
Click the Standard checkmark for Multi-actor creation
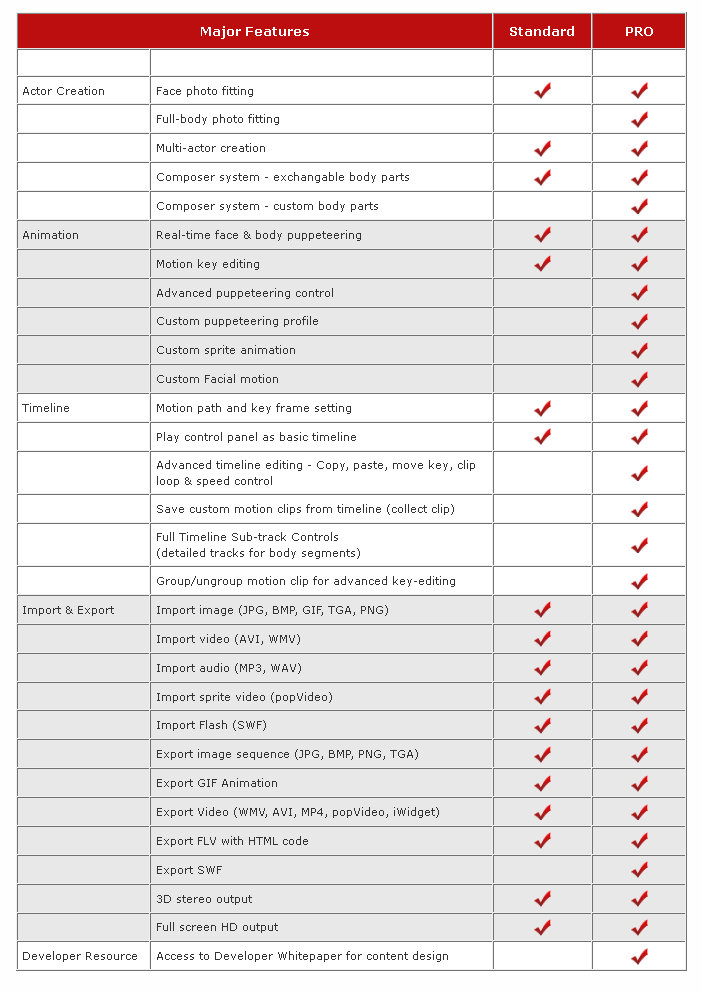click(x=543, y=149)
